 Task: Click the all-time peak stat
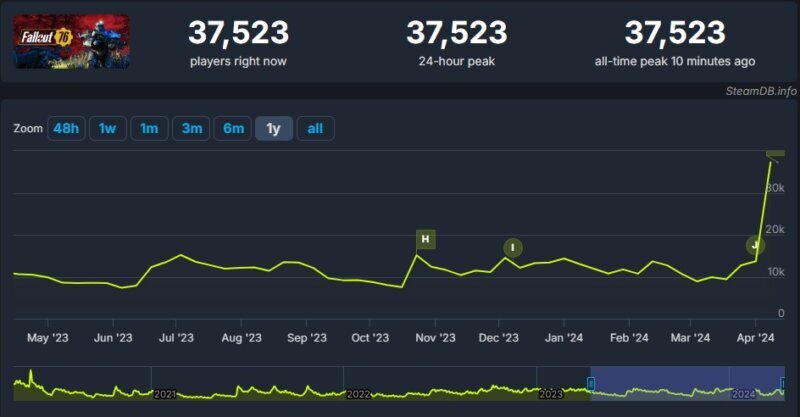click(675, 33)
